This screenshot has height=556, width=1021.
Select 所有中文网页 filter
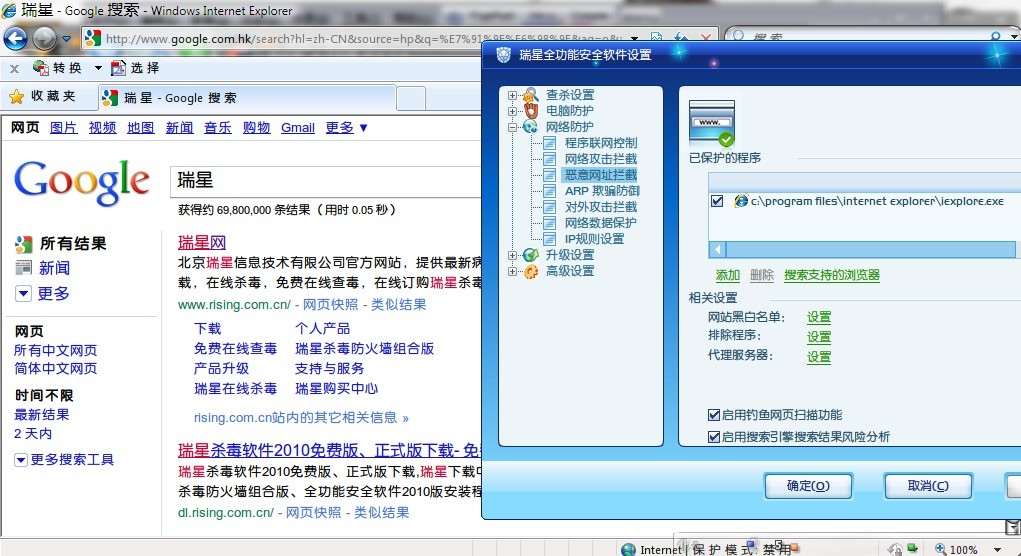coord(55,350)
